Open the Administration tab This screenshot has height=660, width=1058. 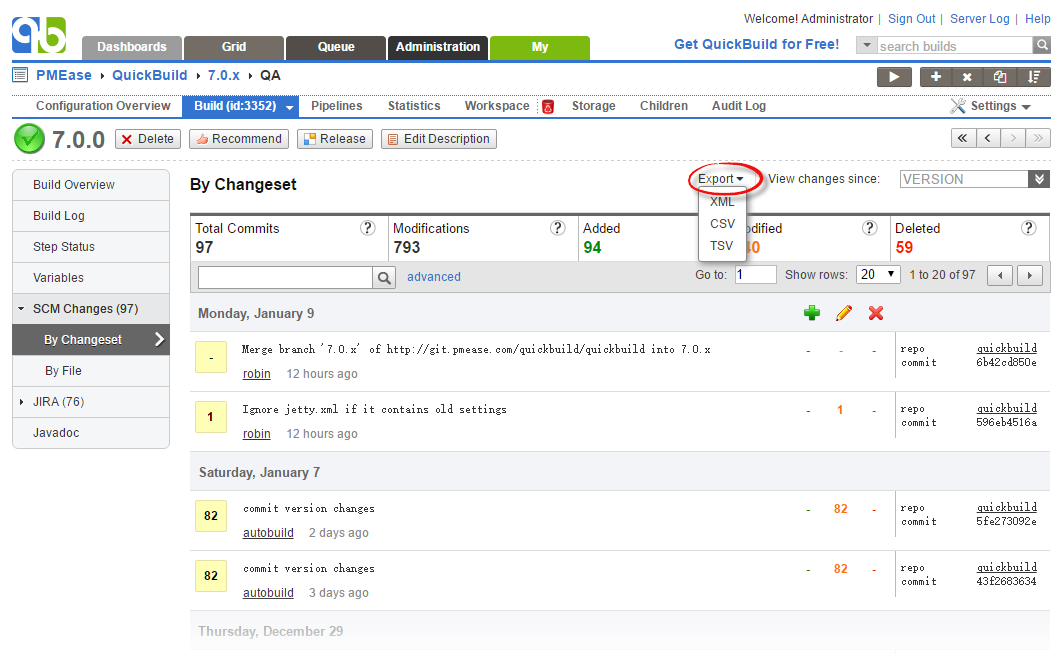tap(438, 47)
